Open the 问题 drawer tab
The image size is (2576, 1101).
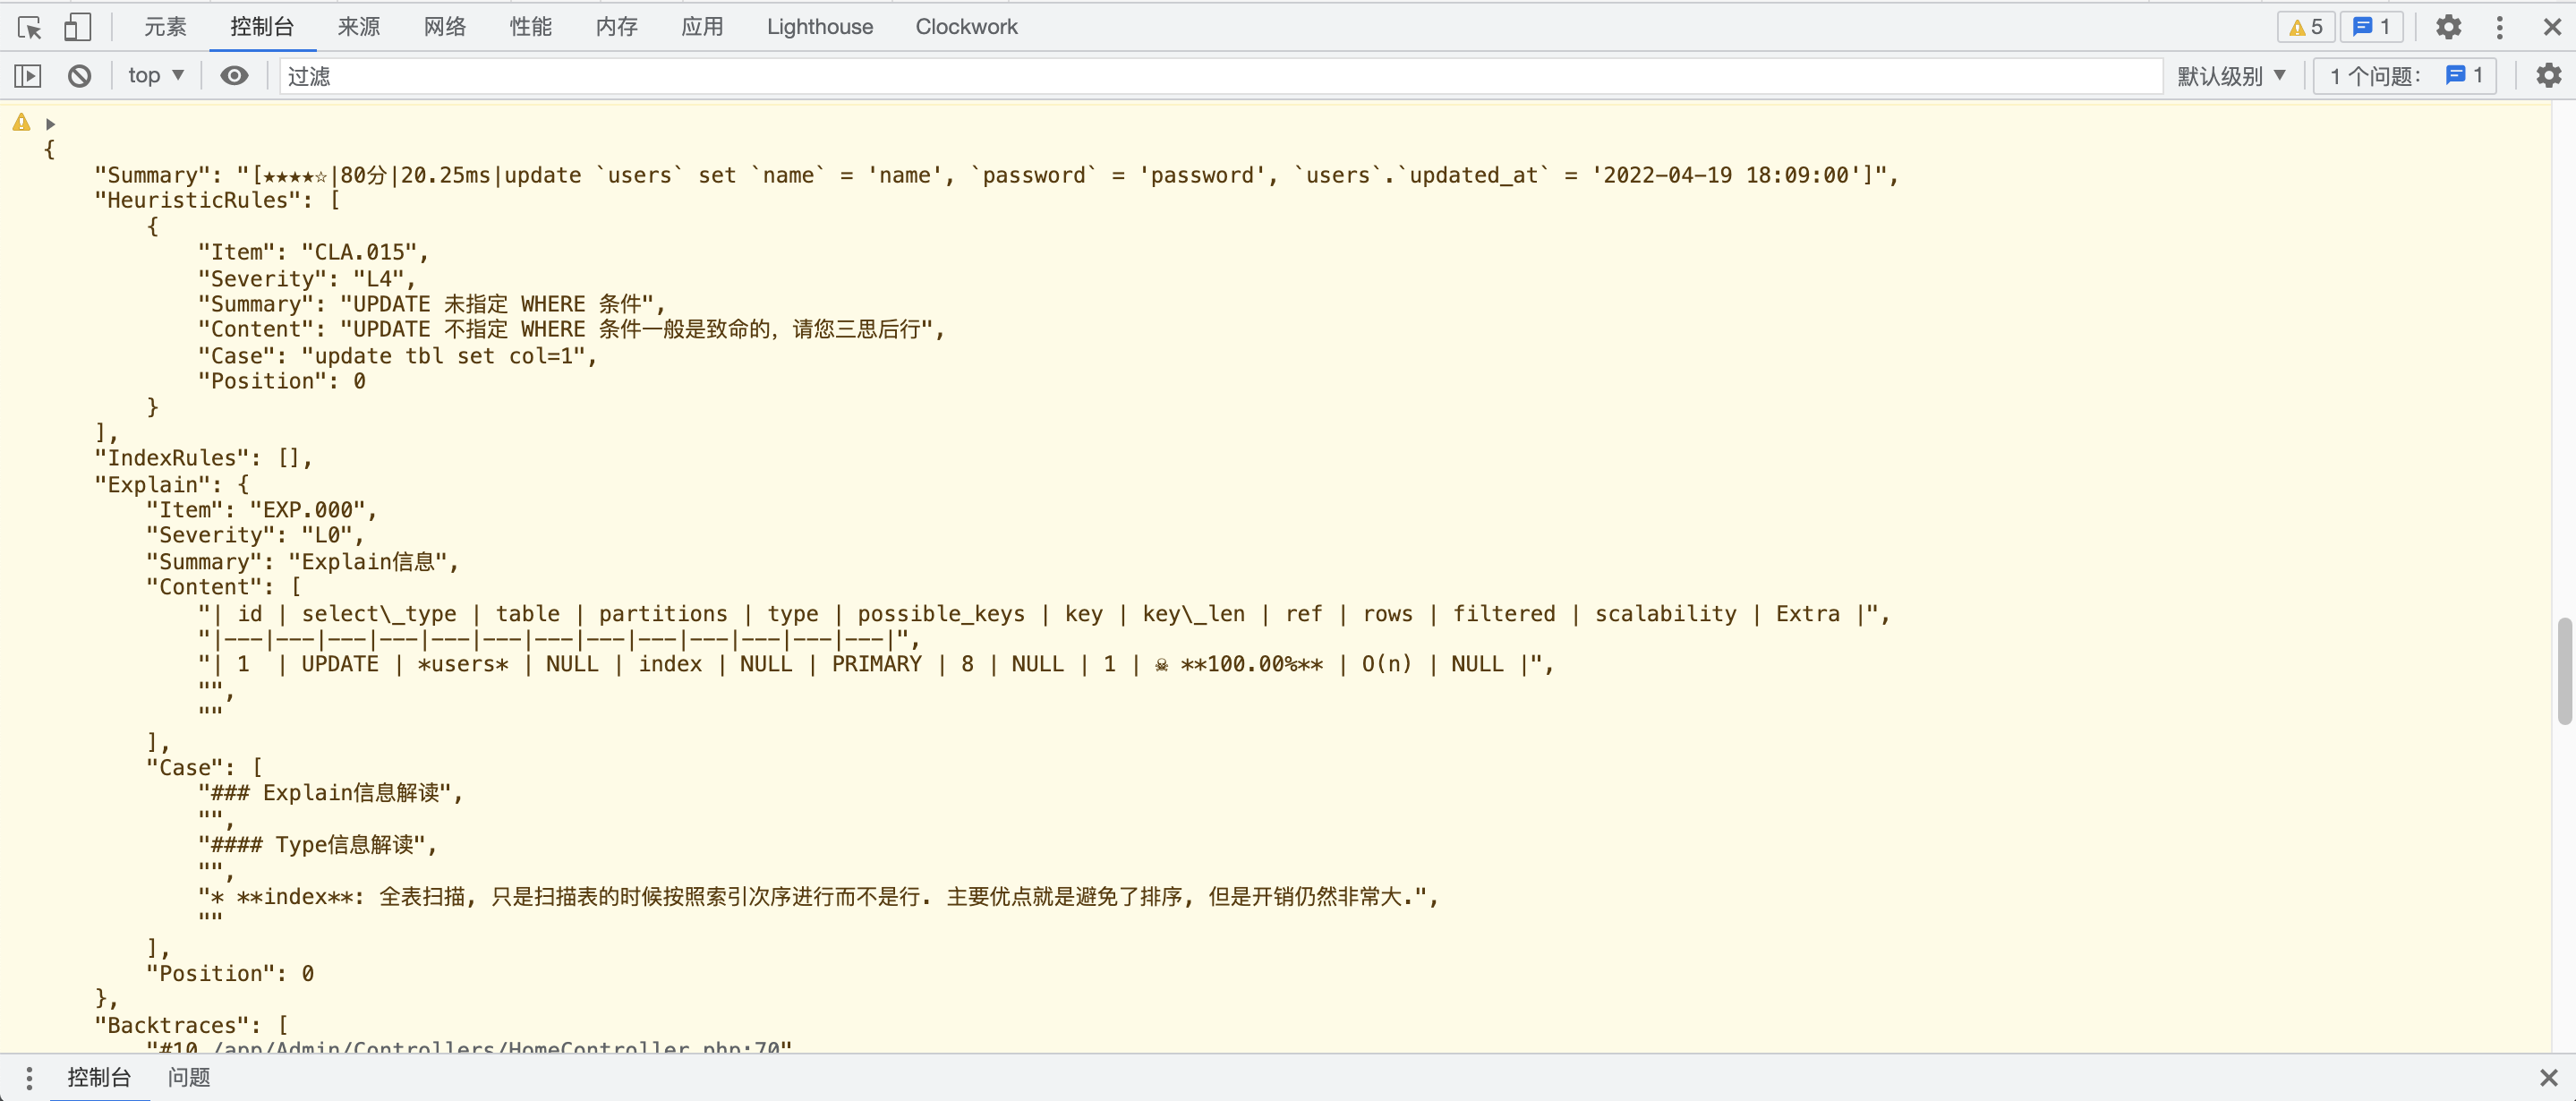(x=188, y=1077)
